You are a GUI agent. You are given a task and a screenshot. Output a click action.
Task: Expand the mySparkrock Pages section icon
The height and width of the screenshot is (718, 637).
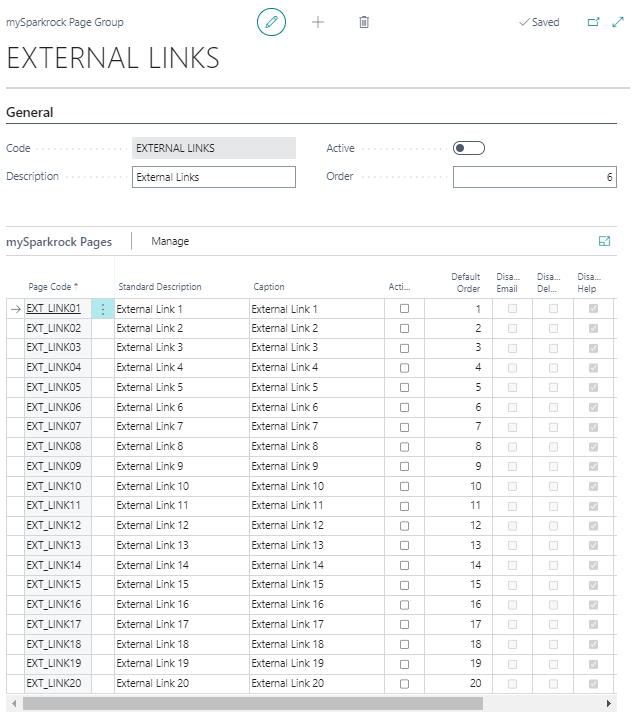tap(604, 241)
